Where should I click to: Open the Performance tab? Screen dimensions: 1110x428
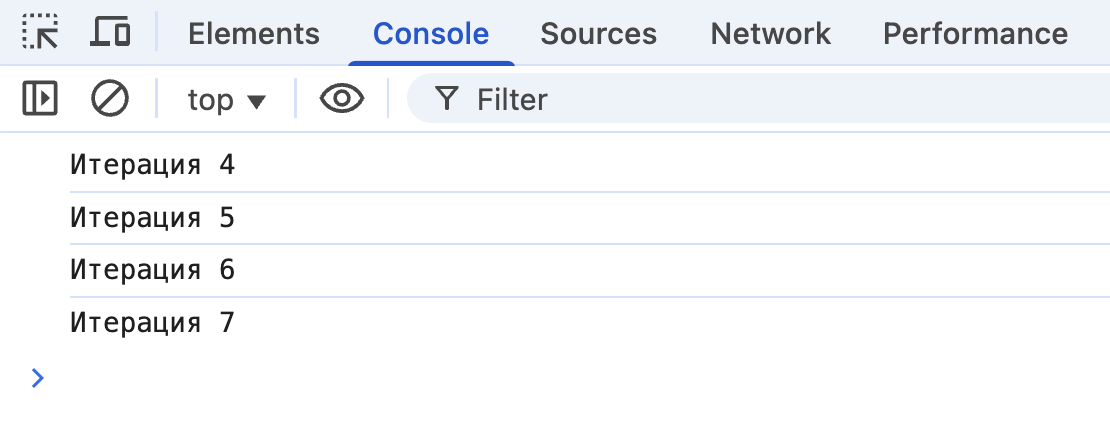[975, 34]
